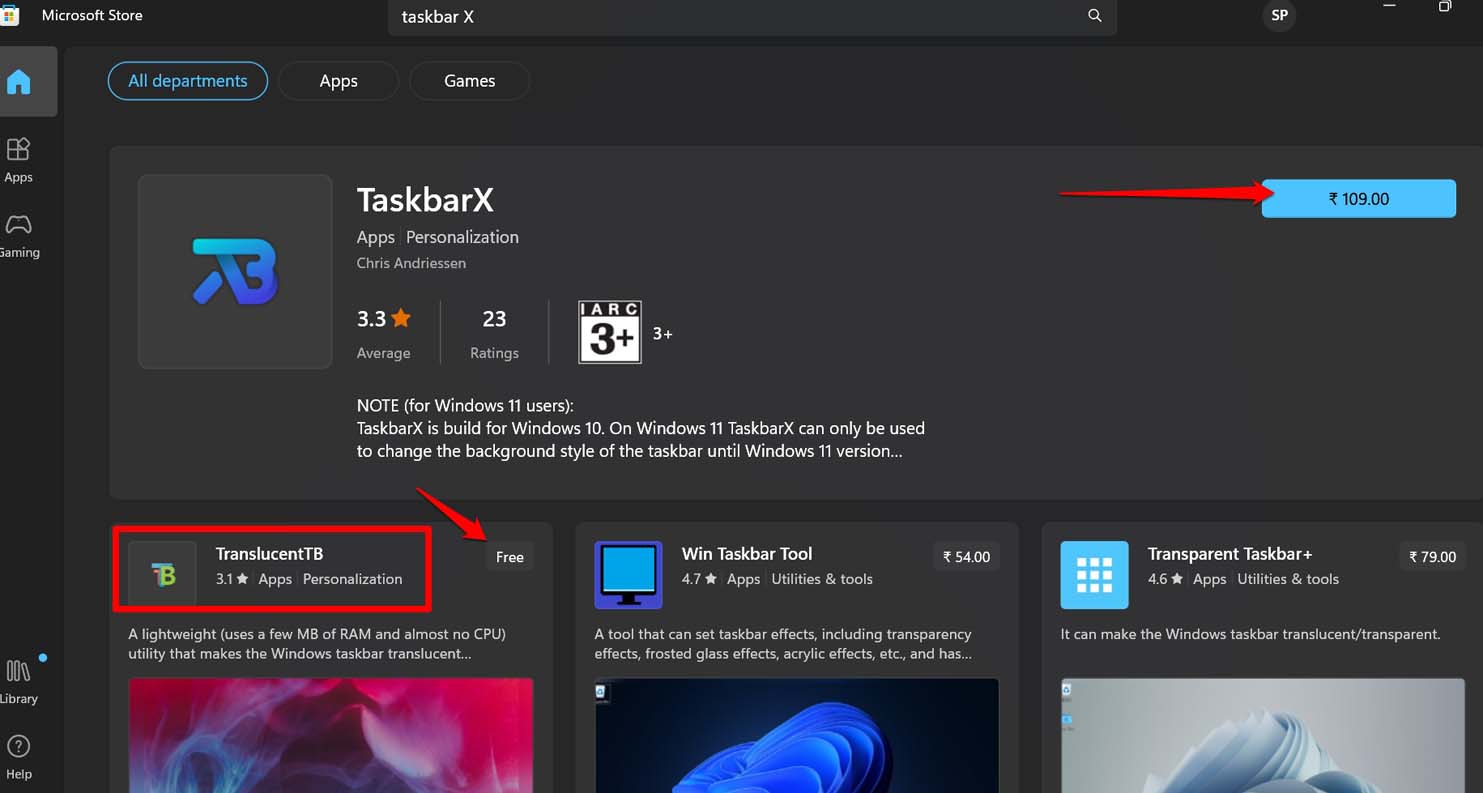Click the Transparent Taskbar+ grid icon
The width and height of the screenshot is (1483, 793).
[x=1094, y=574]
